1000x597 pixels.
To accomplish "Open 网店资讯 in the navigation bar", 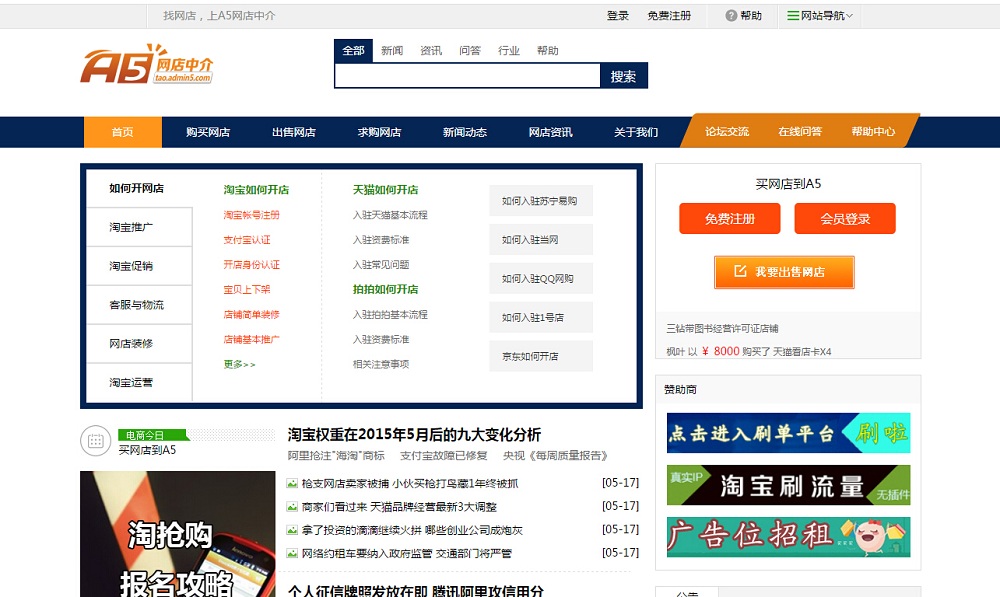I will tap(550, 132).
